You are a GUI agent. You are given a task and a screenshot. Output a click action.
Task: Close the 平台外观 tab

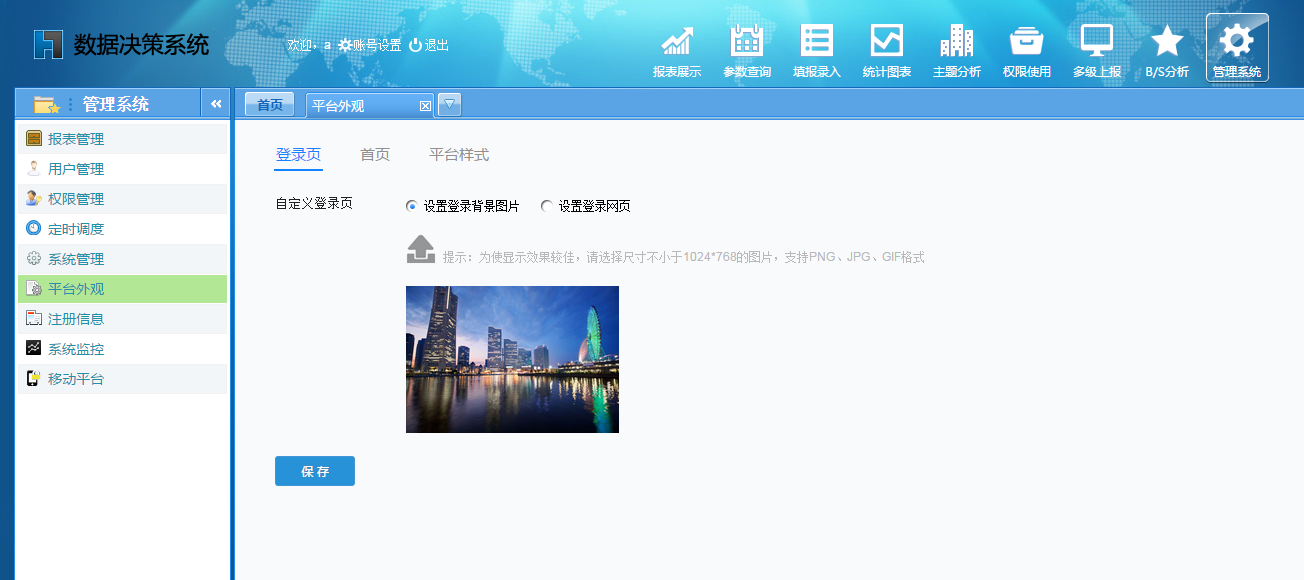point(425,105)
